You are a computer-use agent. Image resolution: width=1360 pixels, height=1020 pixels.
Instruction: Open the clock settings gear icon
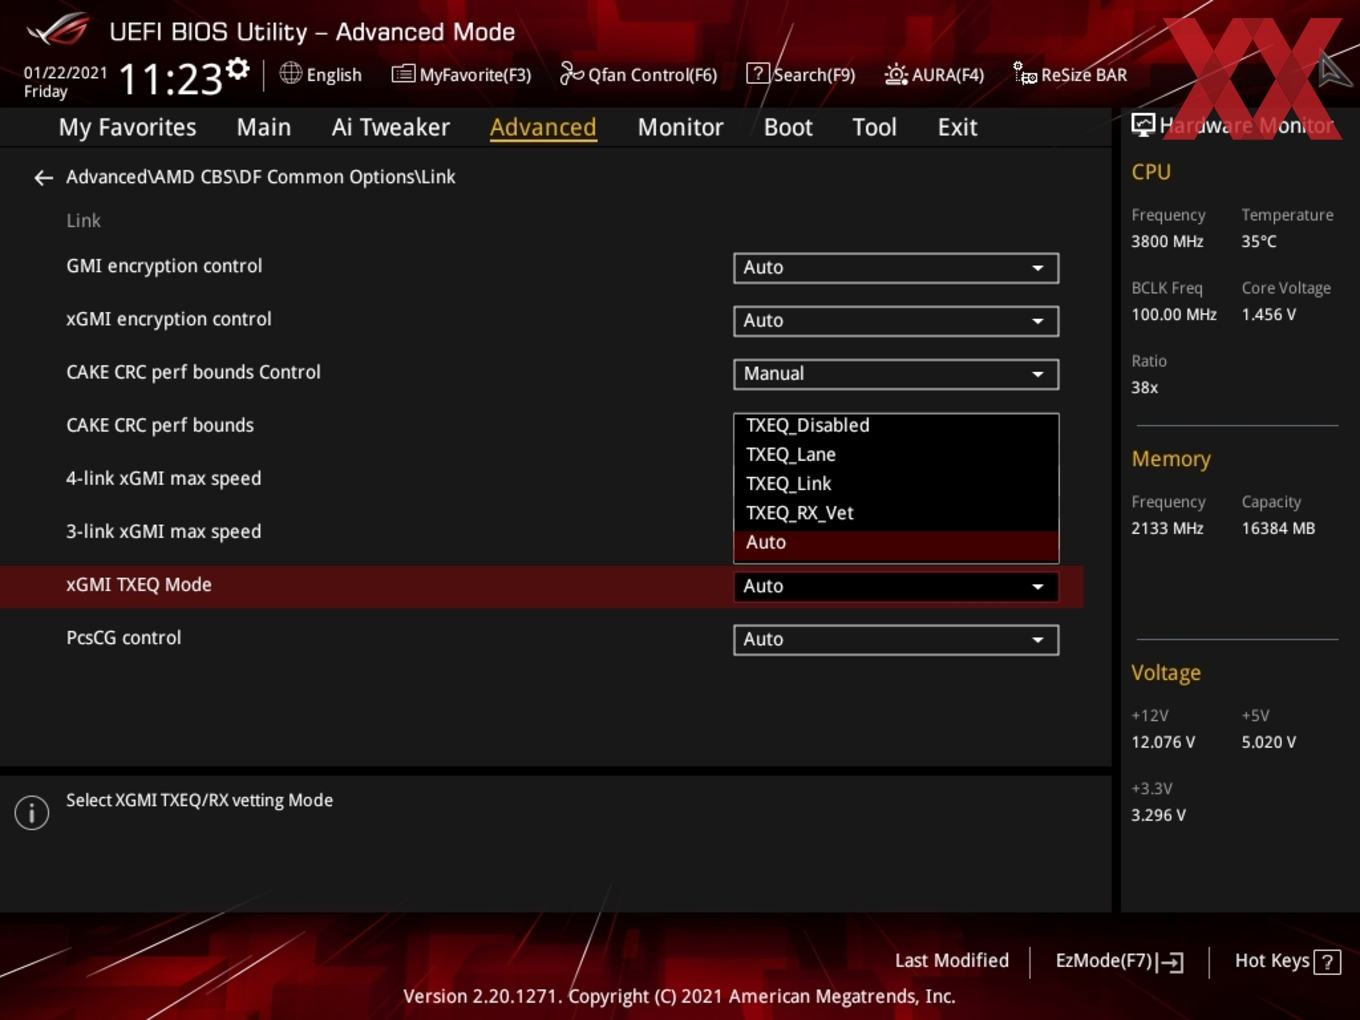237,68
